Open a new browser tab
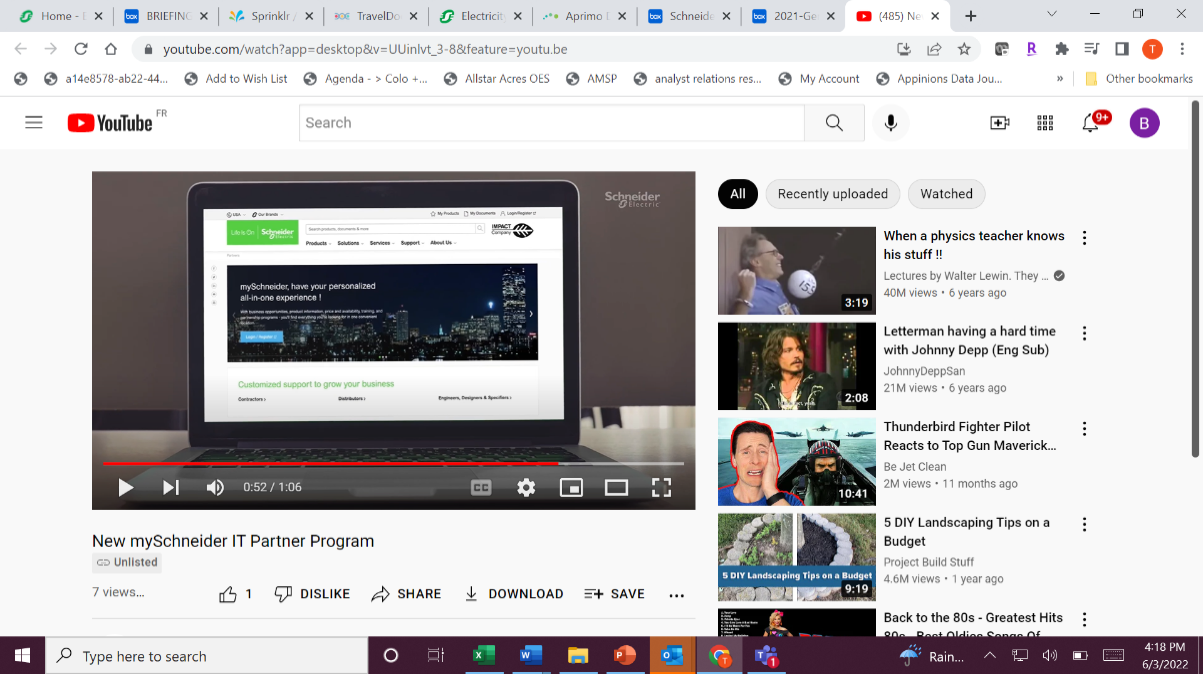Screen dimensions: 1203x674 [x=970, y=16]
